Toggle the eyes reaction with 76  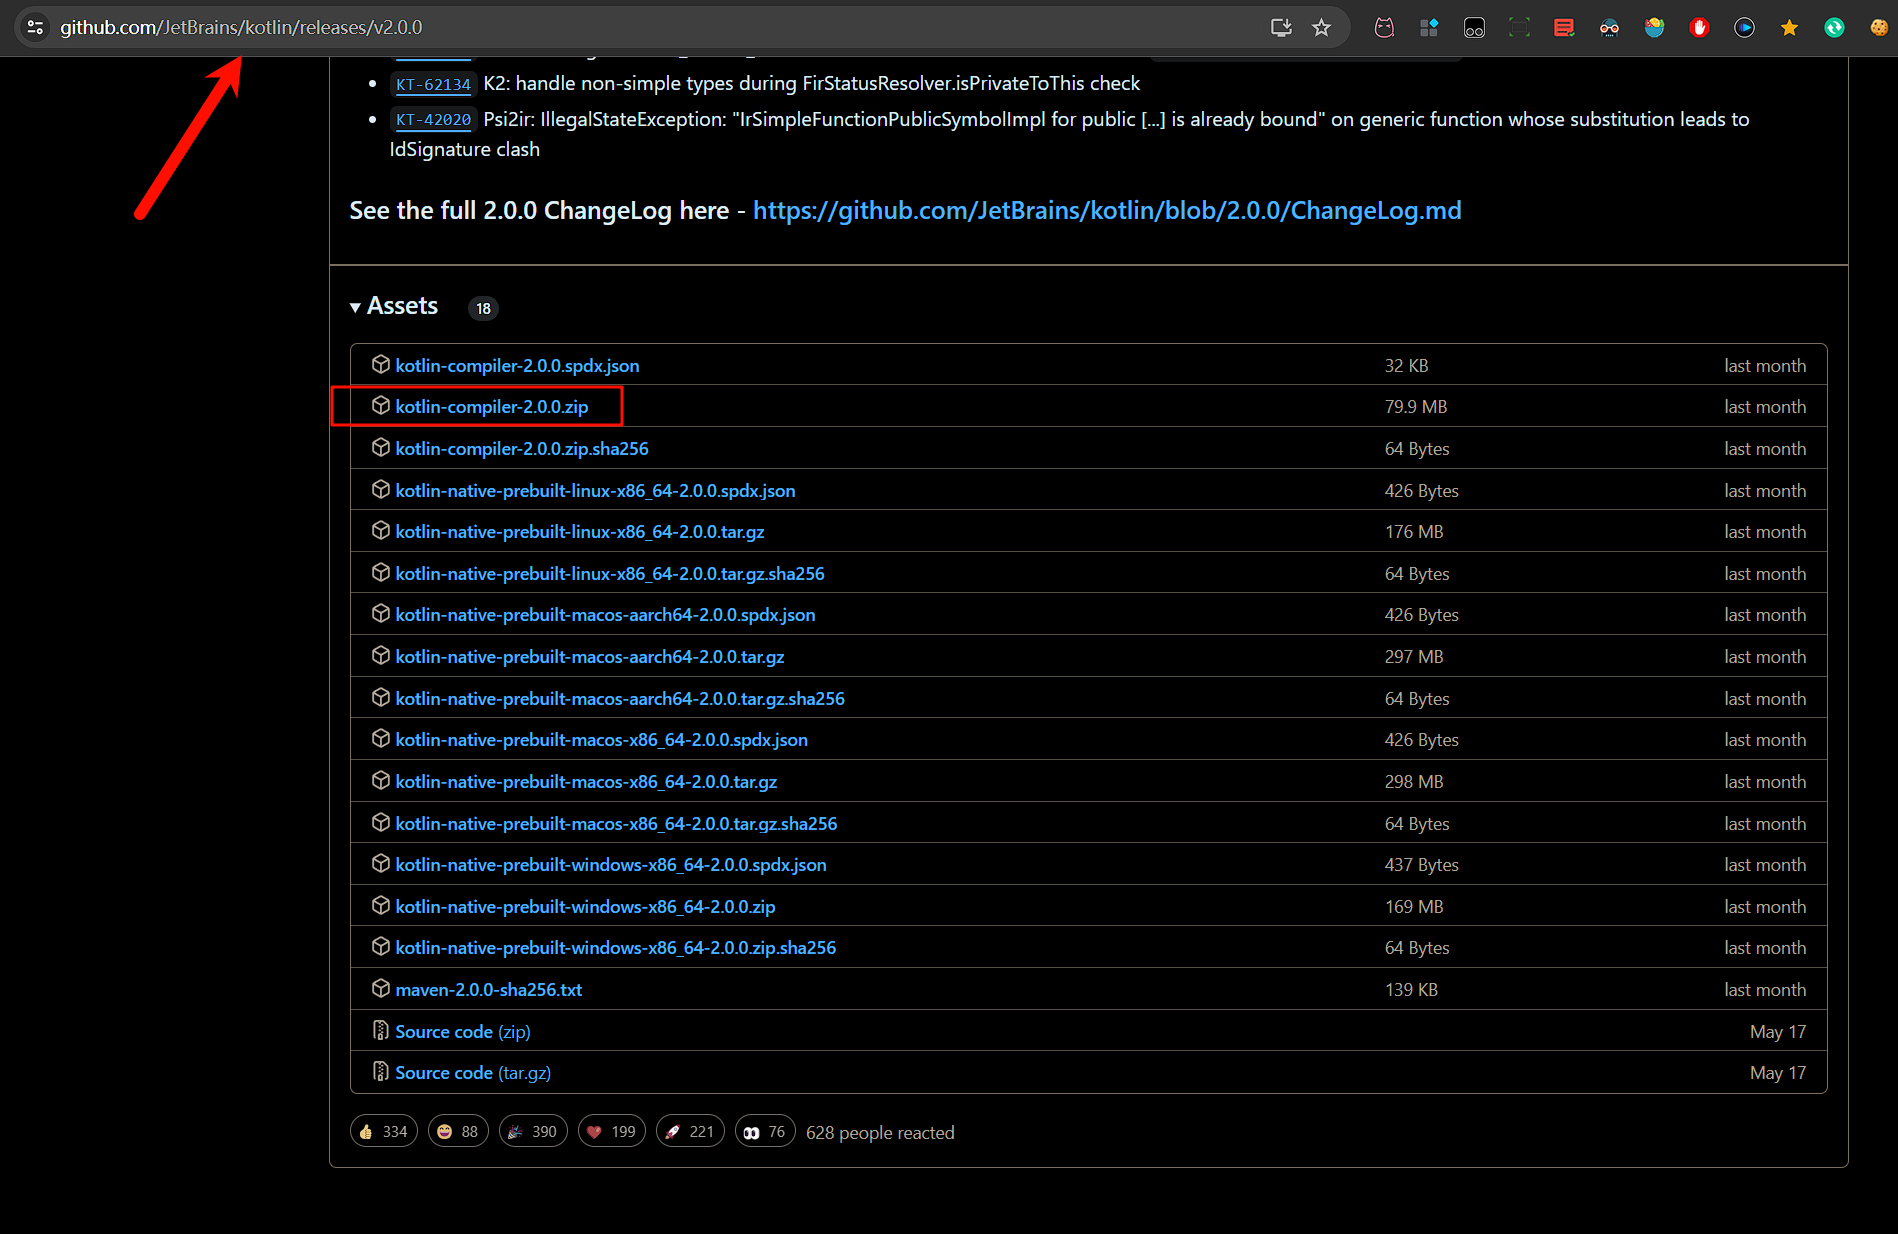click(764, 1132)
